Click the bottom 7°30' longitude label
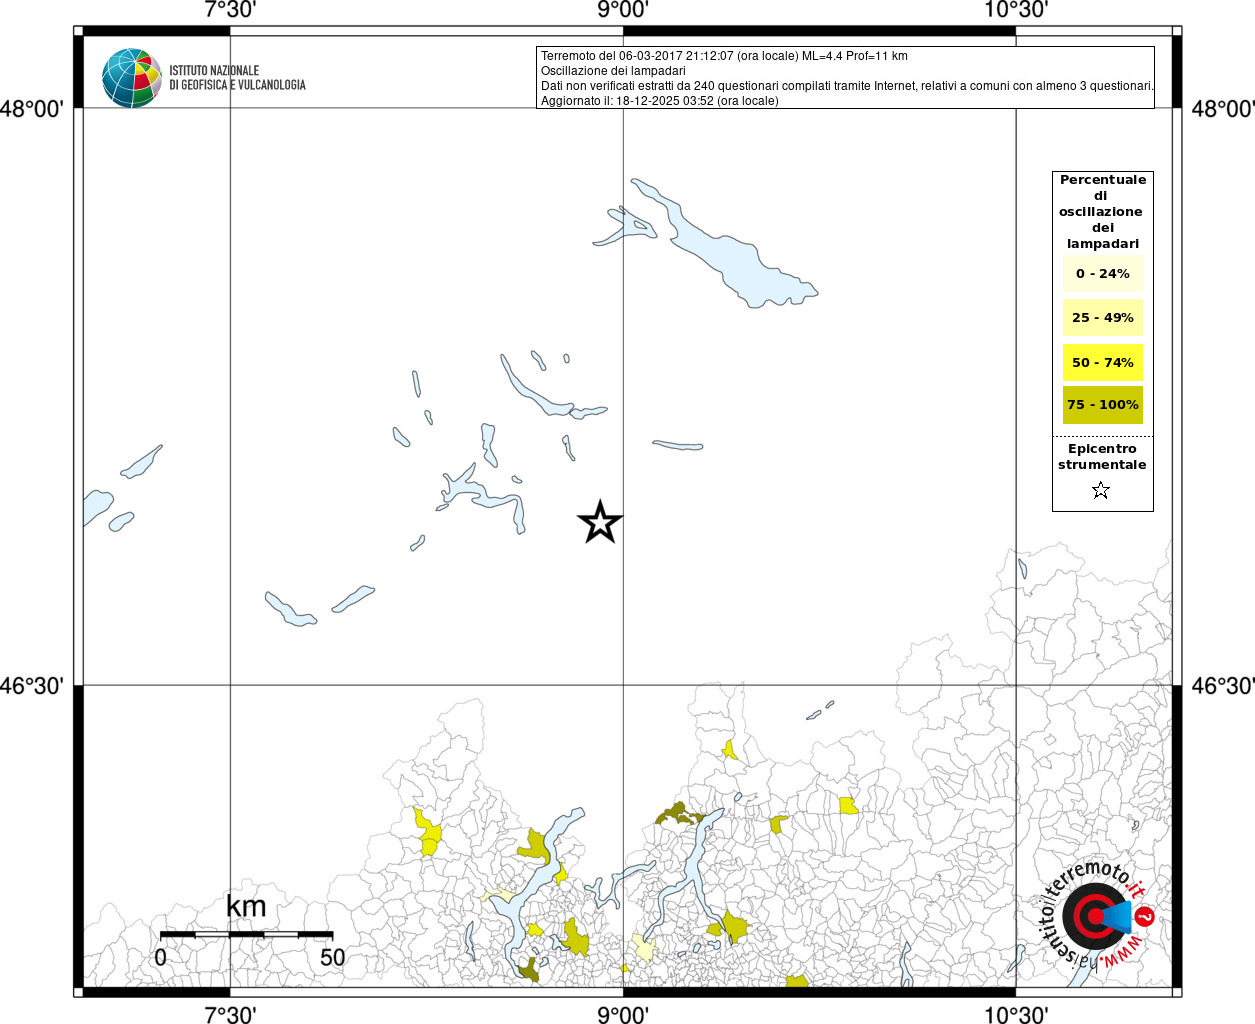Image resolution: width=1255 pixels, height=1024 pixels. [230, 1014]
